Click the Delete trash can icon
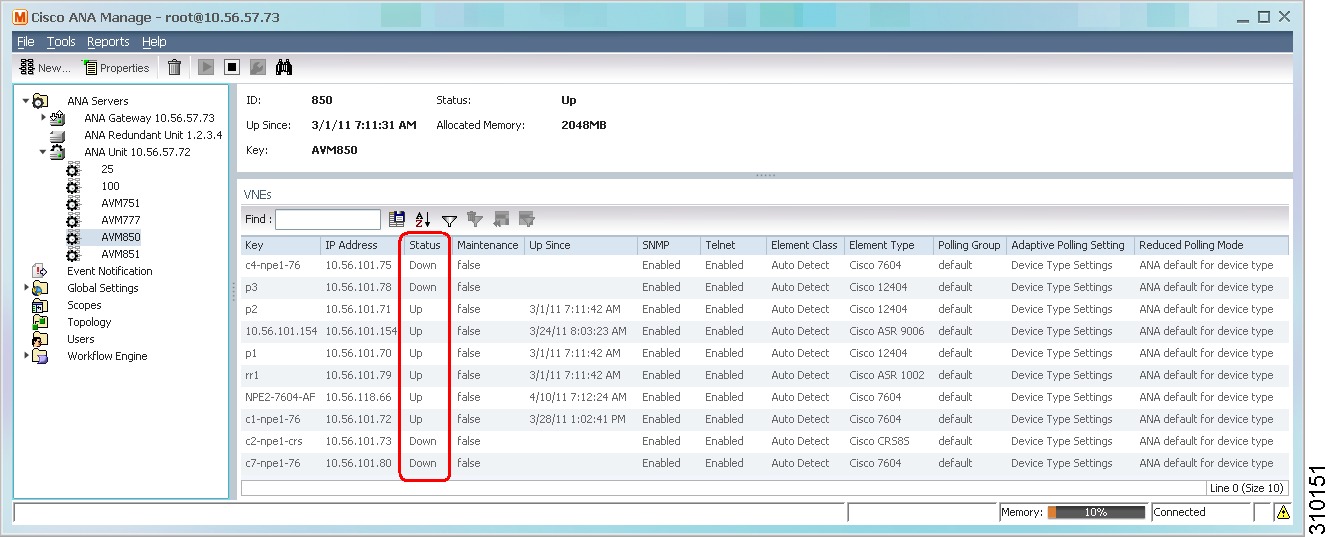The width and height of the screenshot is (1331, 537). tap(174, 68)
